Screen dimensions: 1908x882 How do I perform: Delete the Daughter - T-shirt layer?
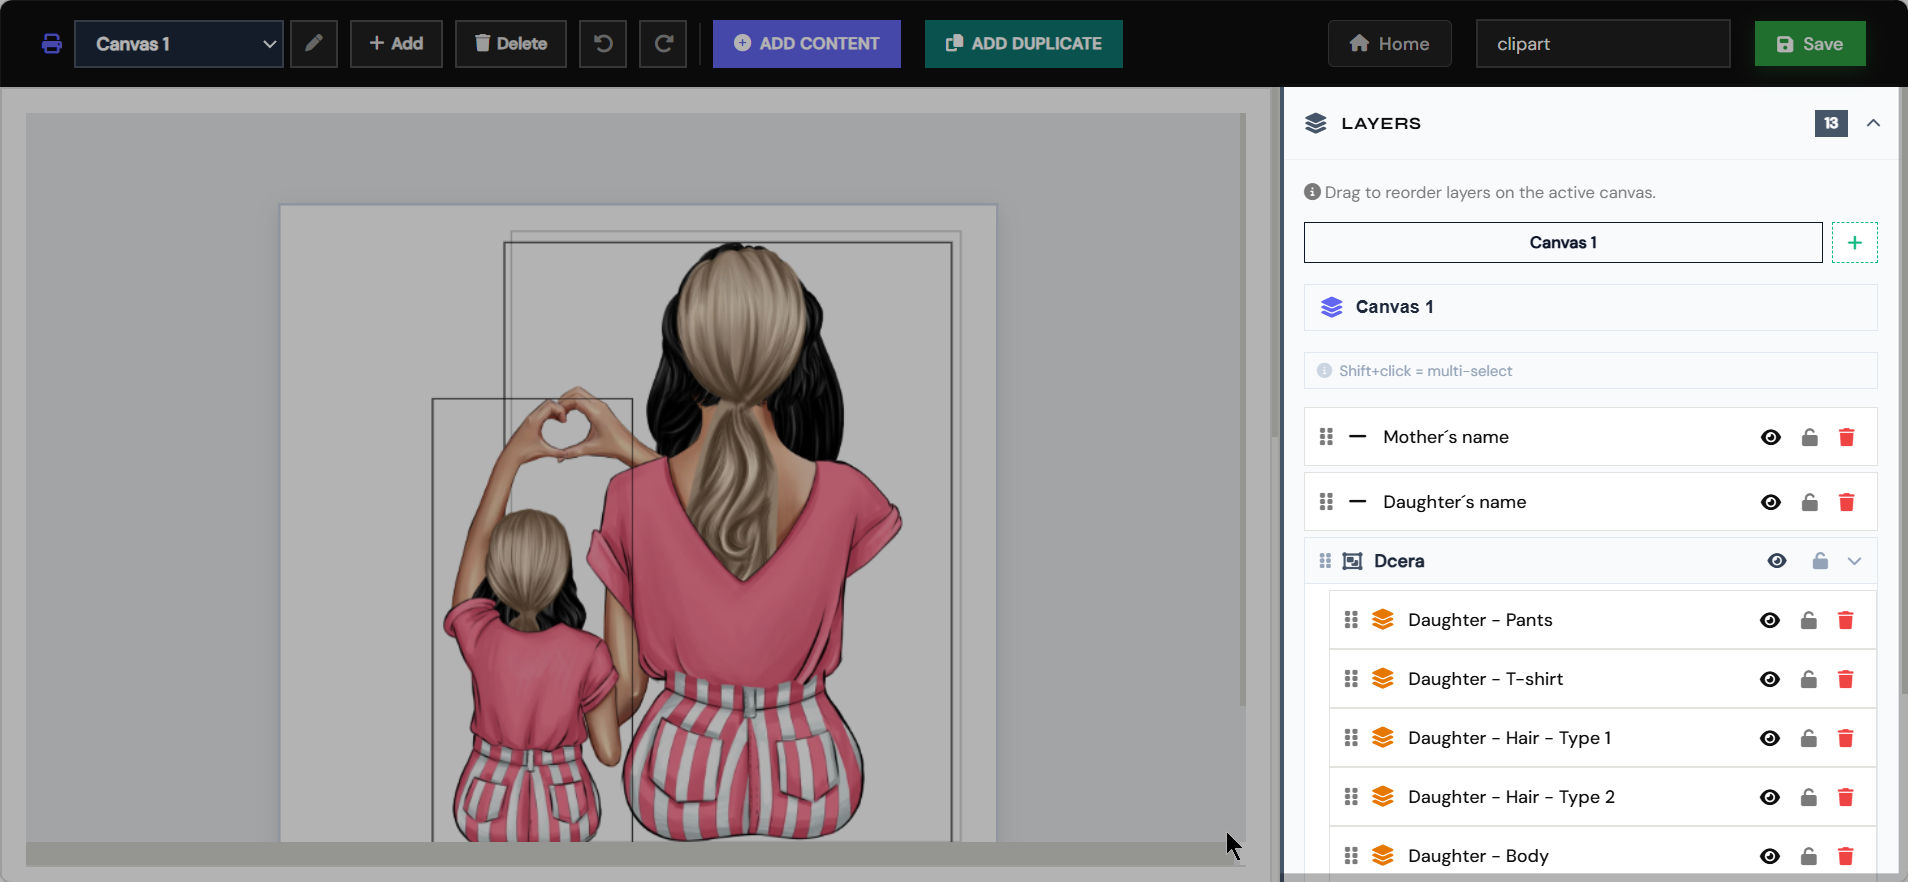(1846, 679)
